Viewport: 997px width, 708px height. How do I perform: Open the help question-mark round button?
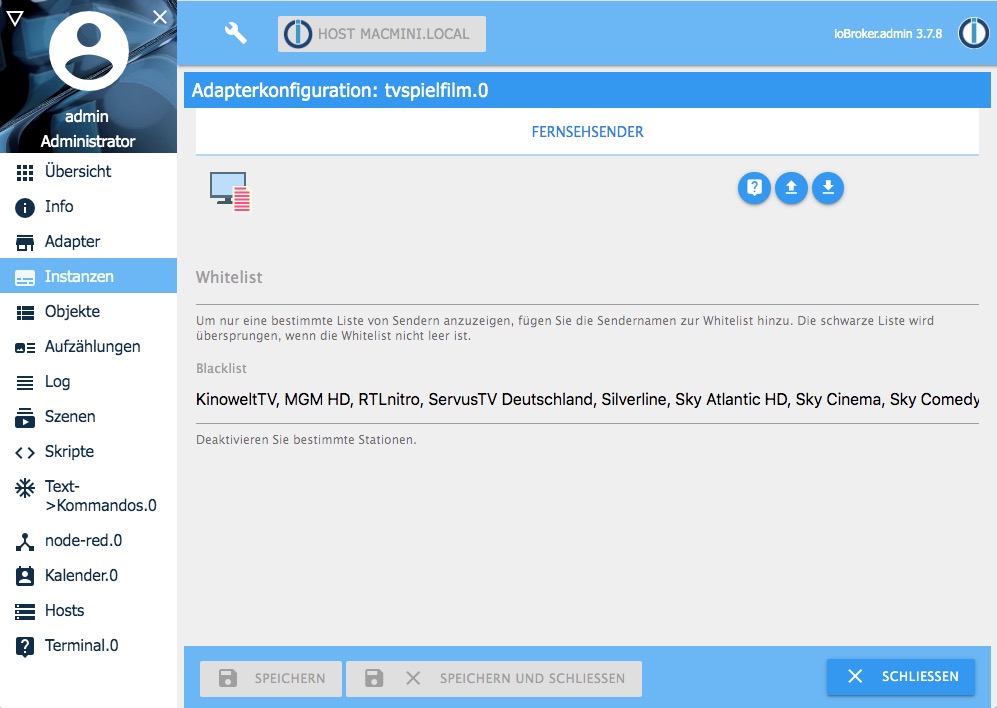pyautogui.click(x=754, y=188)
